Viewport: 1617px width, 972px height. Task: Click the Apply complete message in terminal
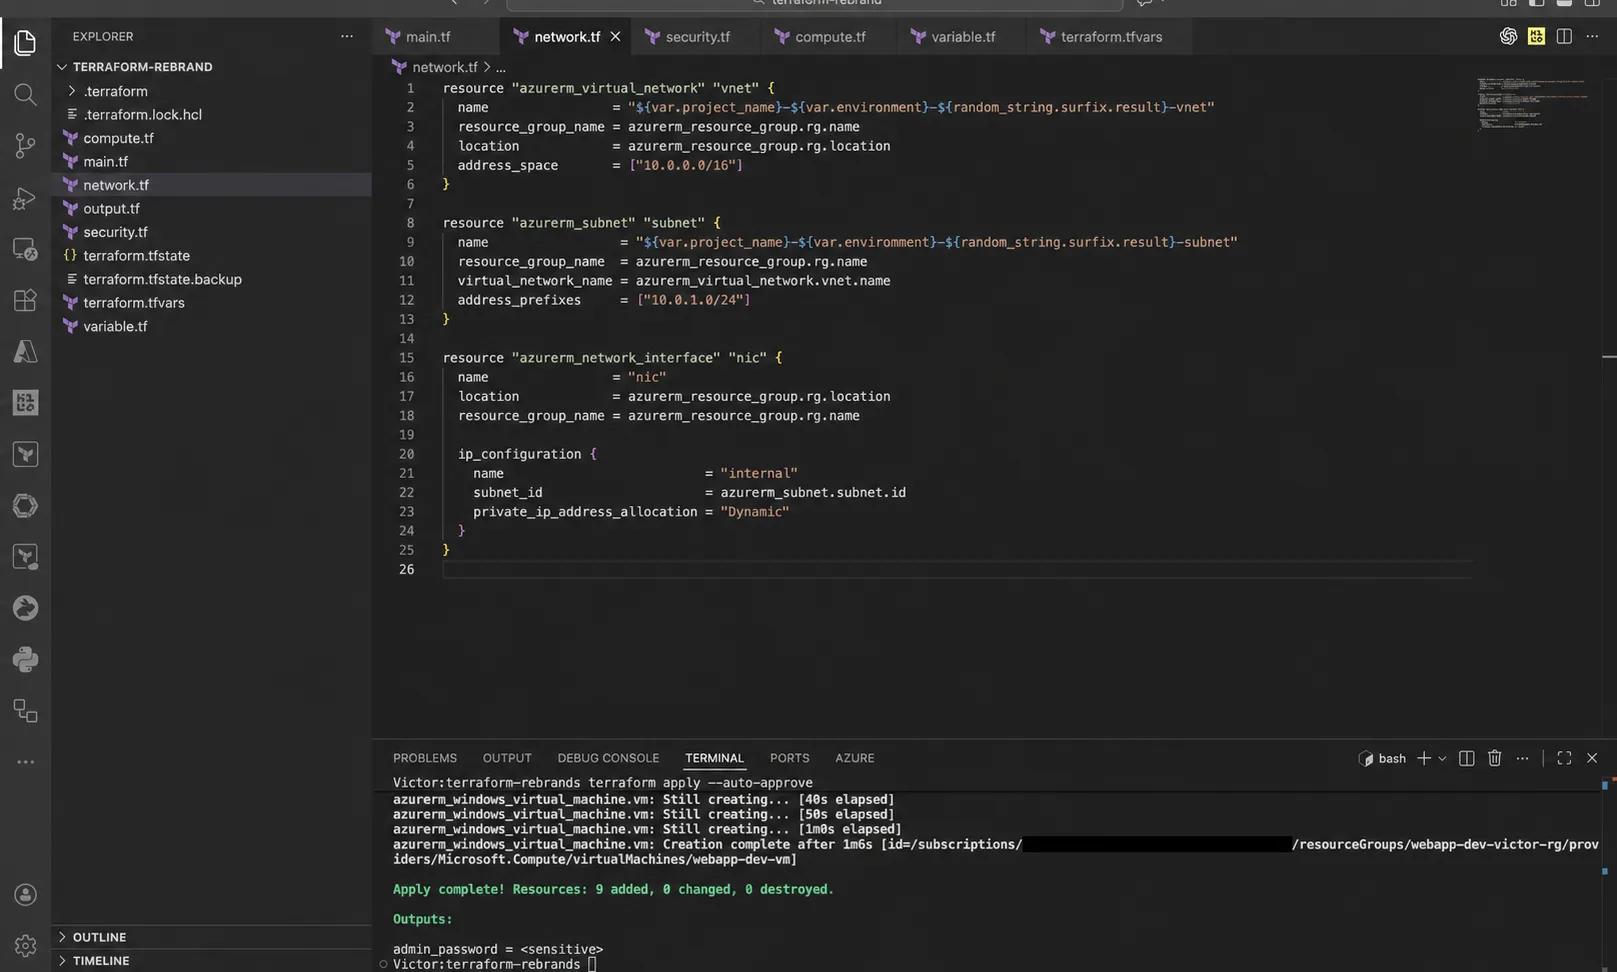[612, 889]
